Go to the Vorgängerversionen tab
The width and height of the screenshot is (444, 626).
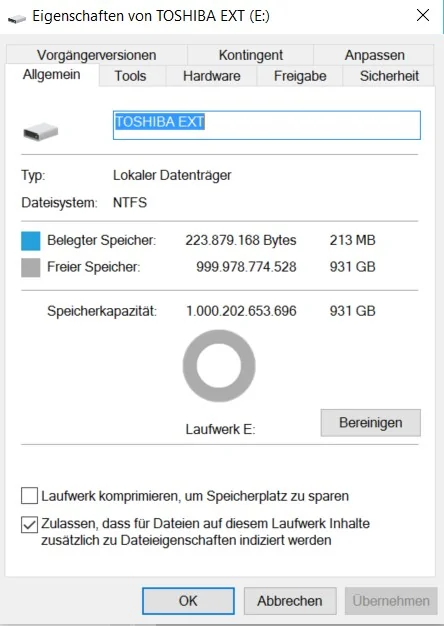point(97,55)
